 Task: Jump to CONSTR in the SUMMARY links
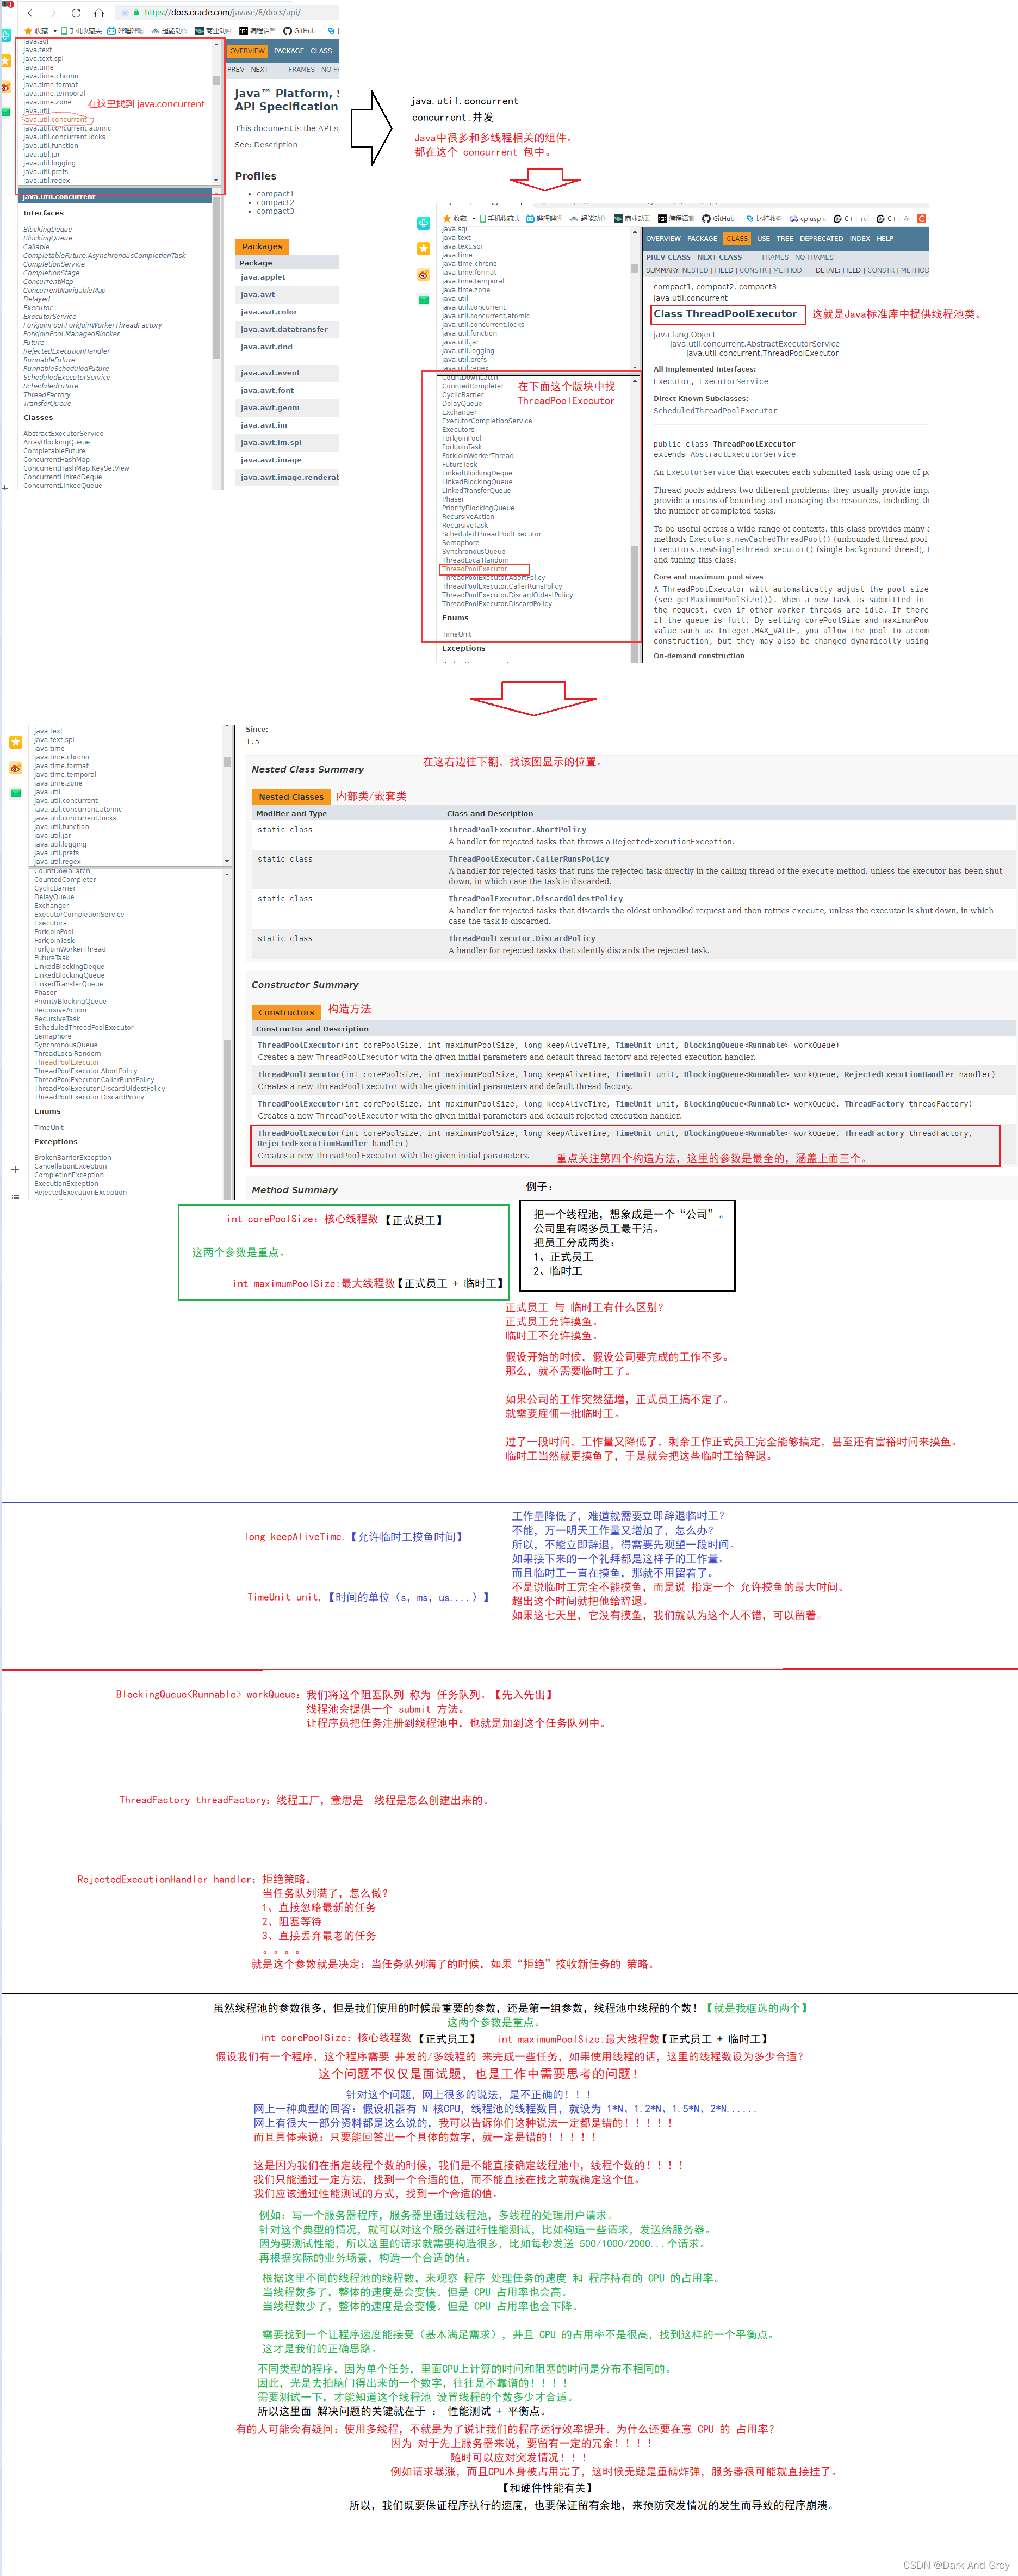(753, 270)
